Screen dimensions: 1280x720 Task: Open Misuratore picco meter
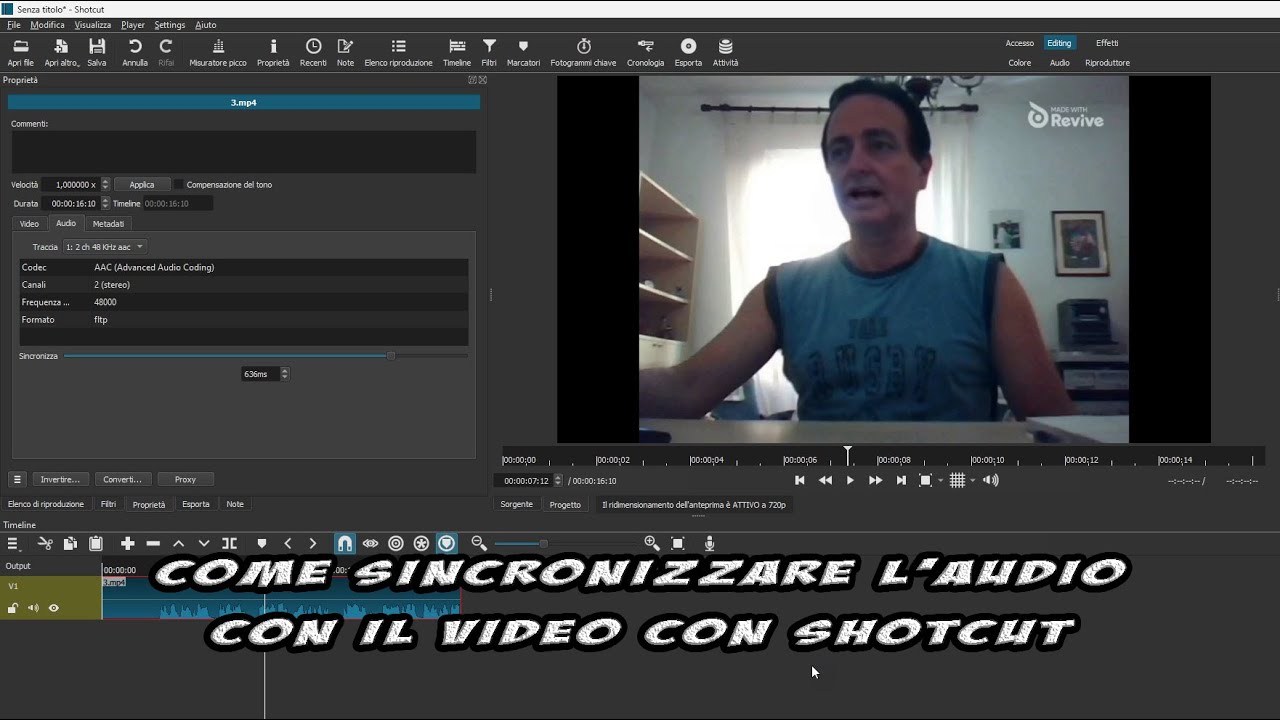218,53
